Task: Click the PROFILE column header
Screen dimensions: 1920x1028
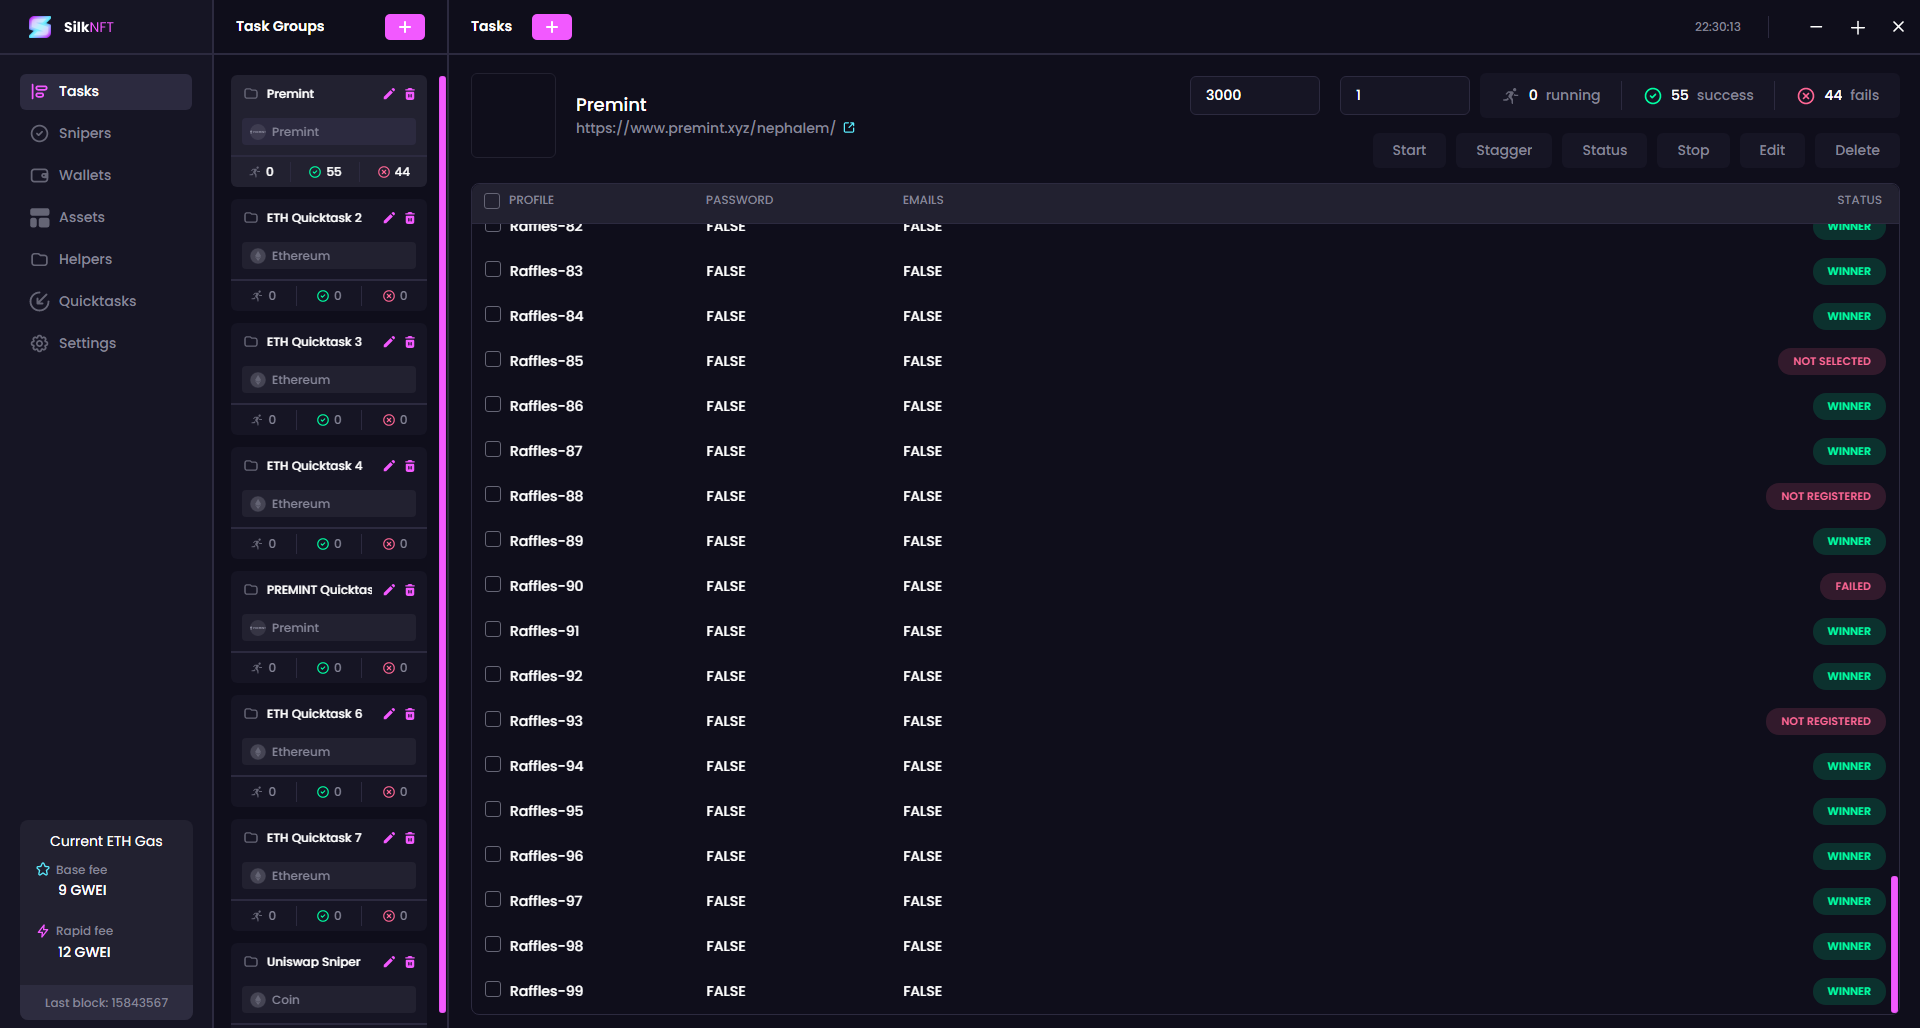Action: [x=531, y=200]
